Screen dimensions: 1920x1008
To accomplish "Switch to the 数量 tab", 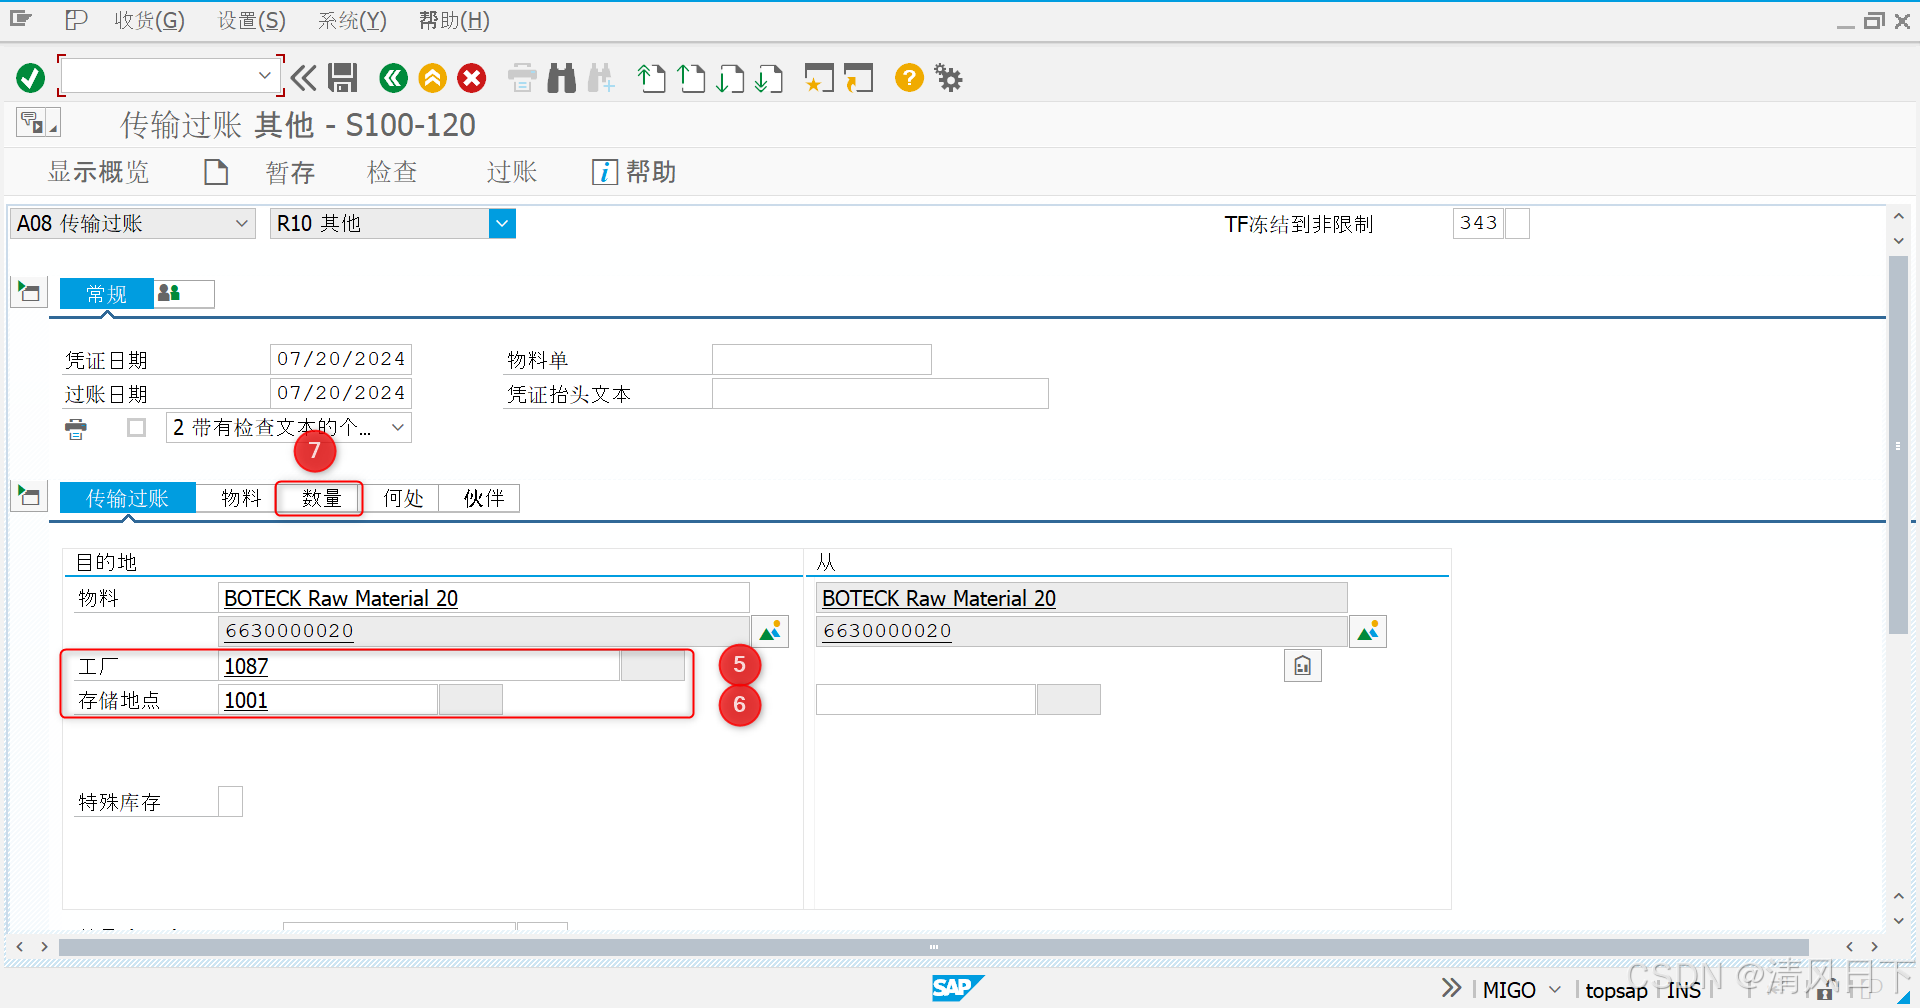I will tap(321, 497).
